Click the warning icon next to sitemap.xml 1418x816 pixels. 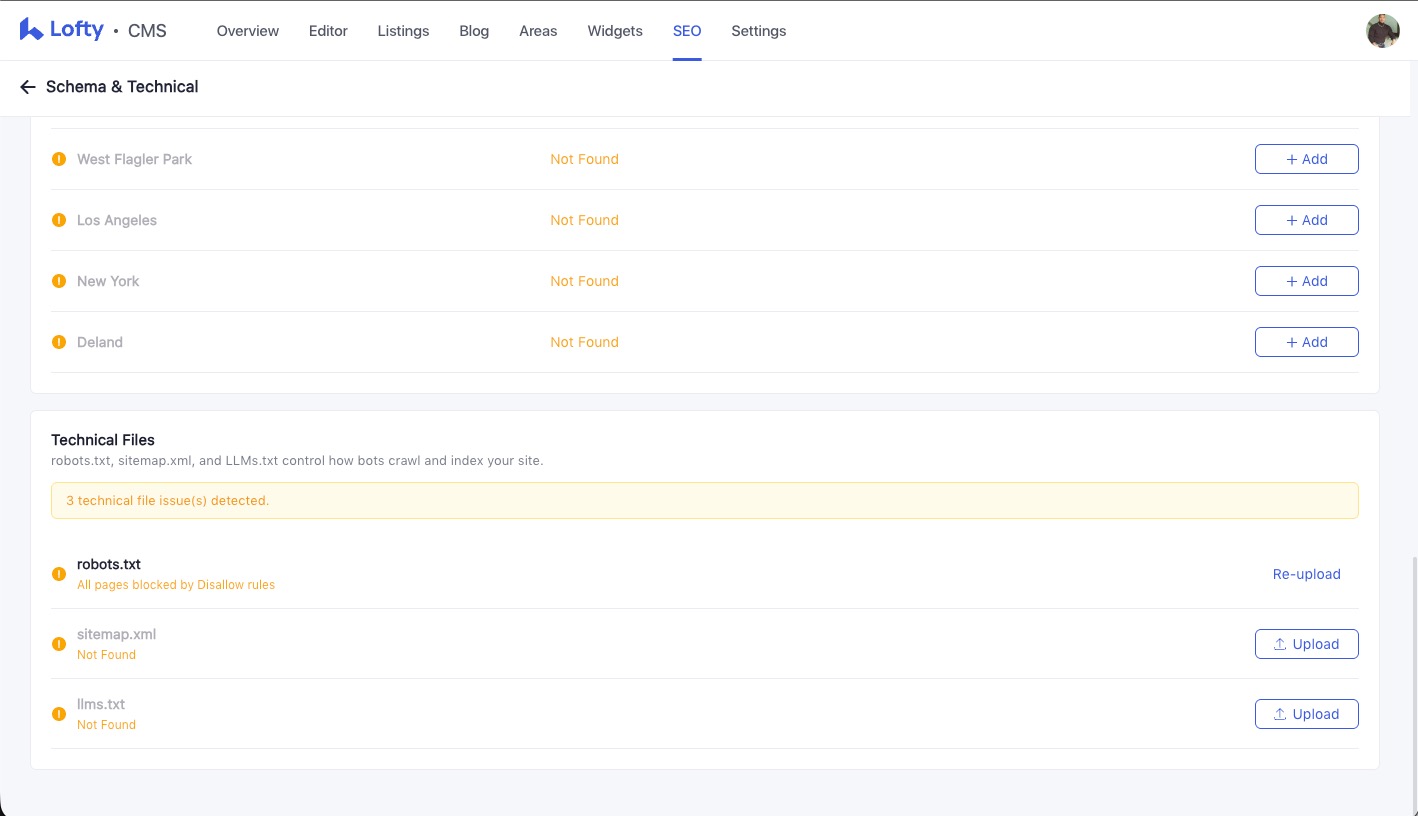pos(59,644)
